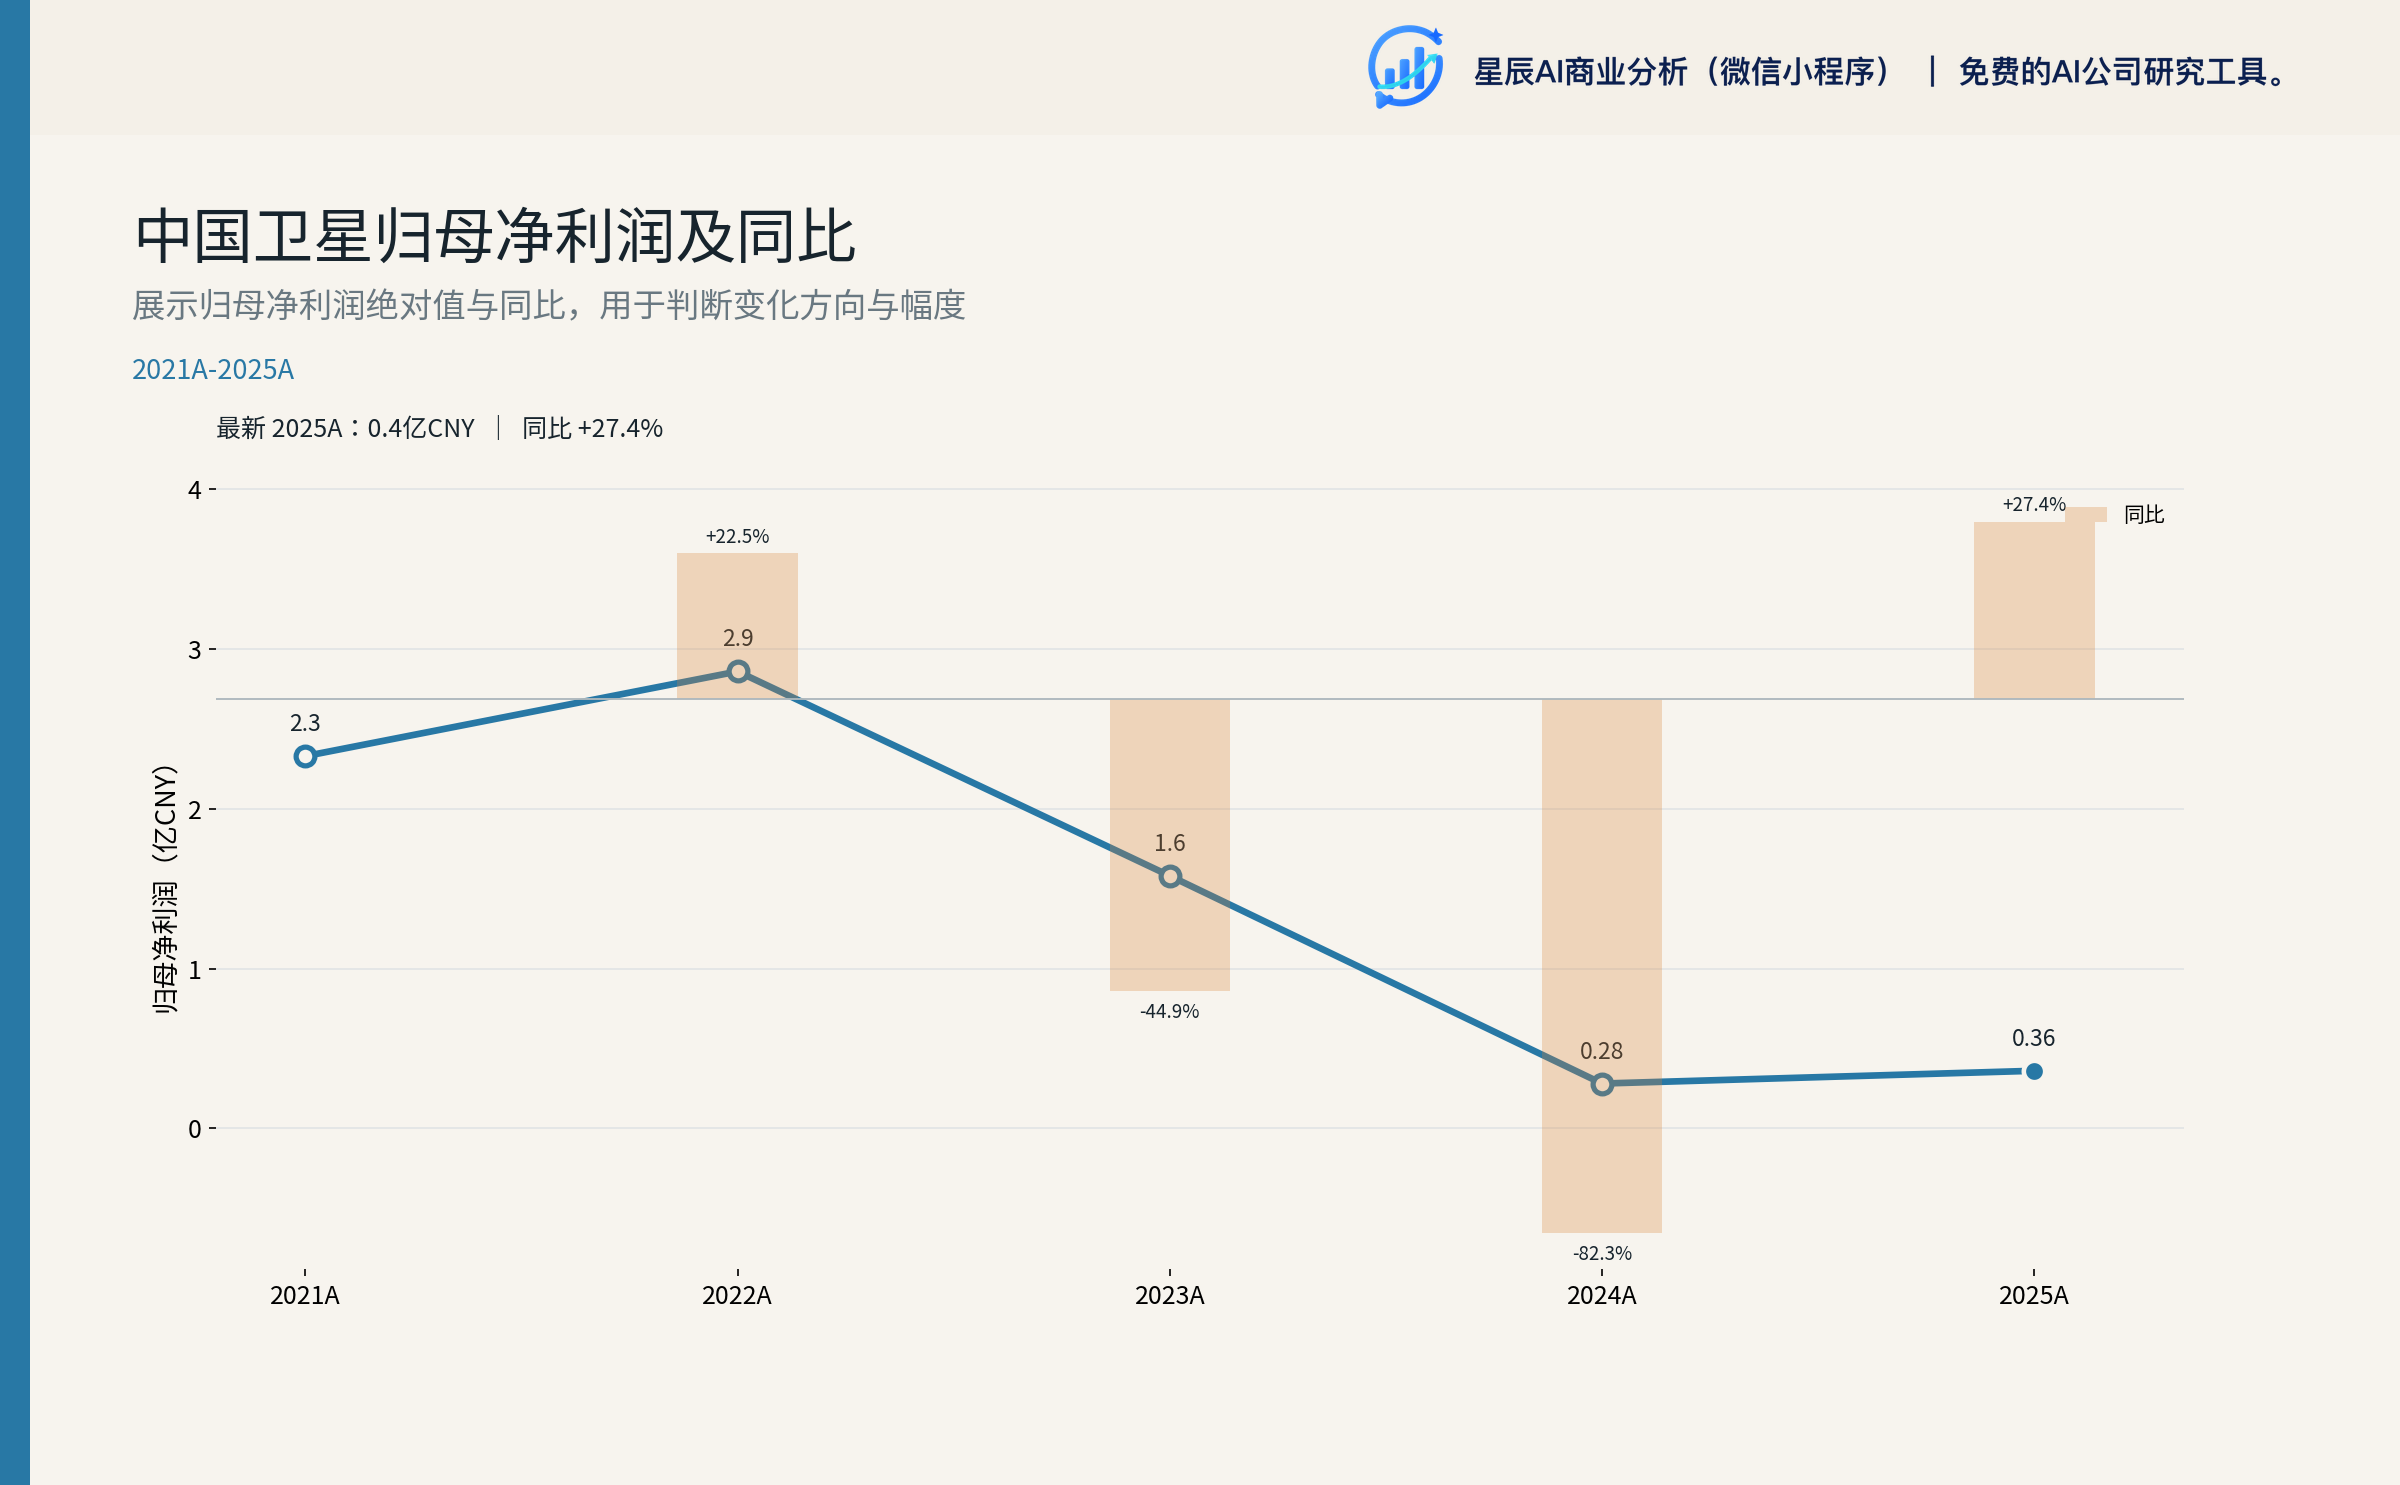Click the 2022A x-axis label
The image size is (2400, 1485).
tap(738, 1295)
